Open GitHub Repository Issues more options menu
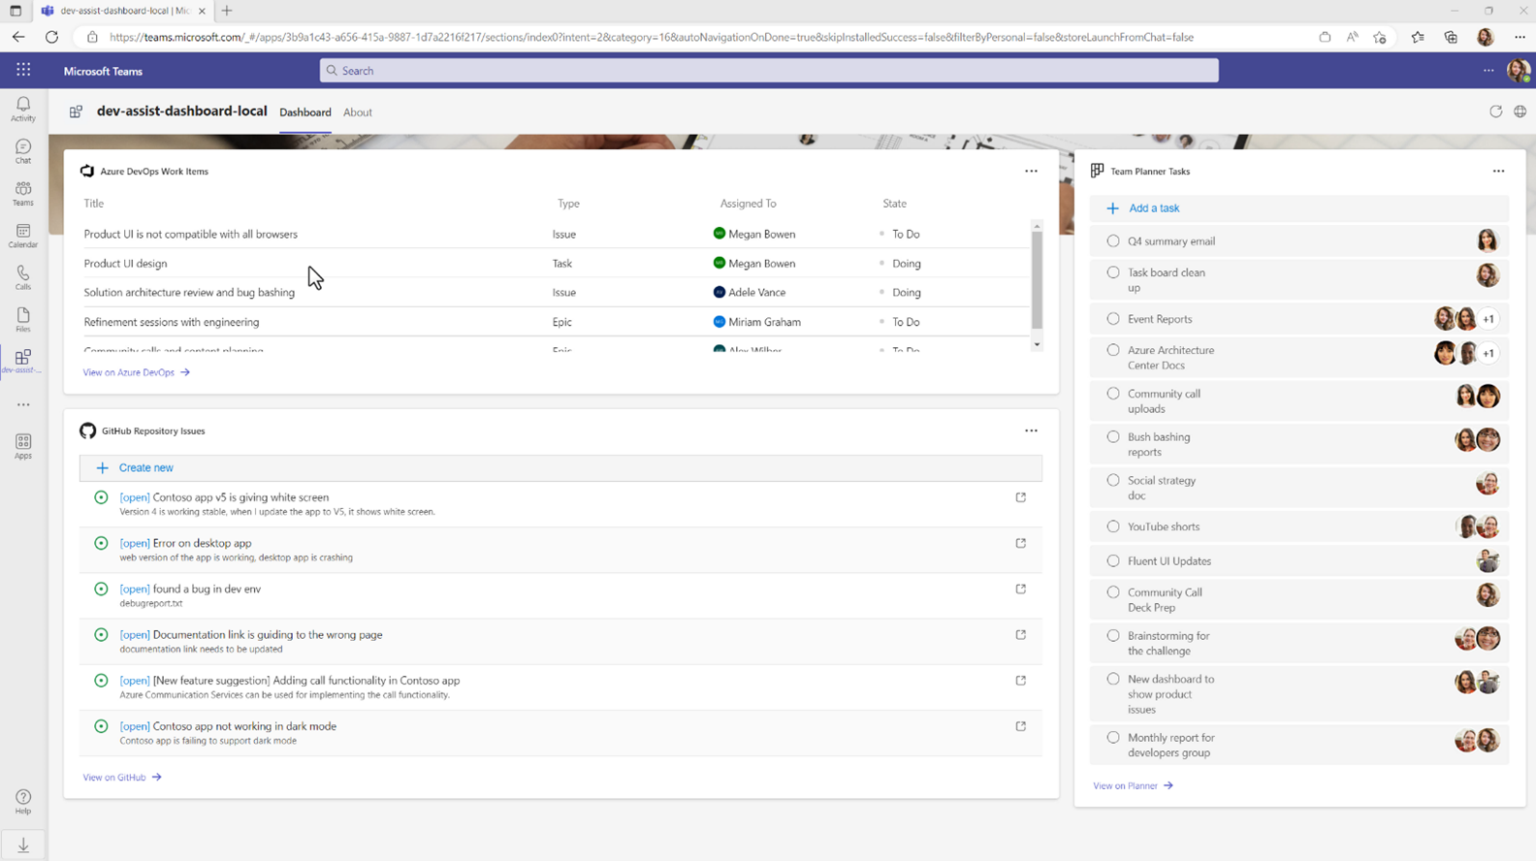The height and width of the screenshot is (861, 1536). (x=1031, y=431)
